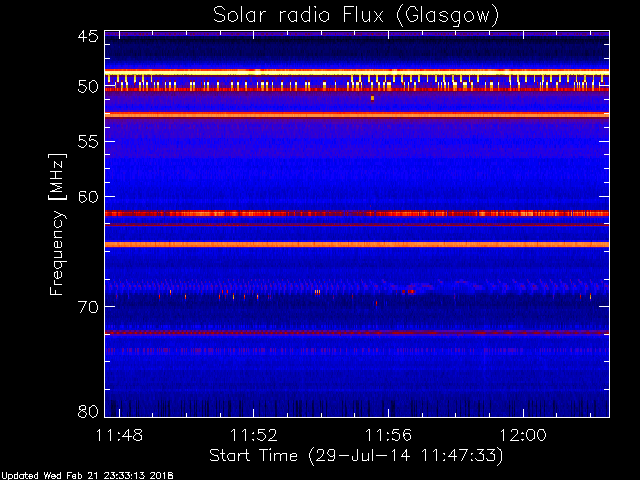
Task: Click the speckled red-orange band near 61.5 MHz
Action: 357,213
